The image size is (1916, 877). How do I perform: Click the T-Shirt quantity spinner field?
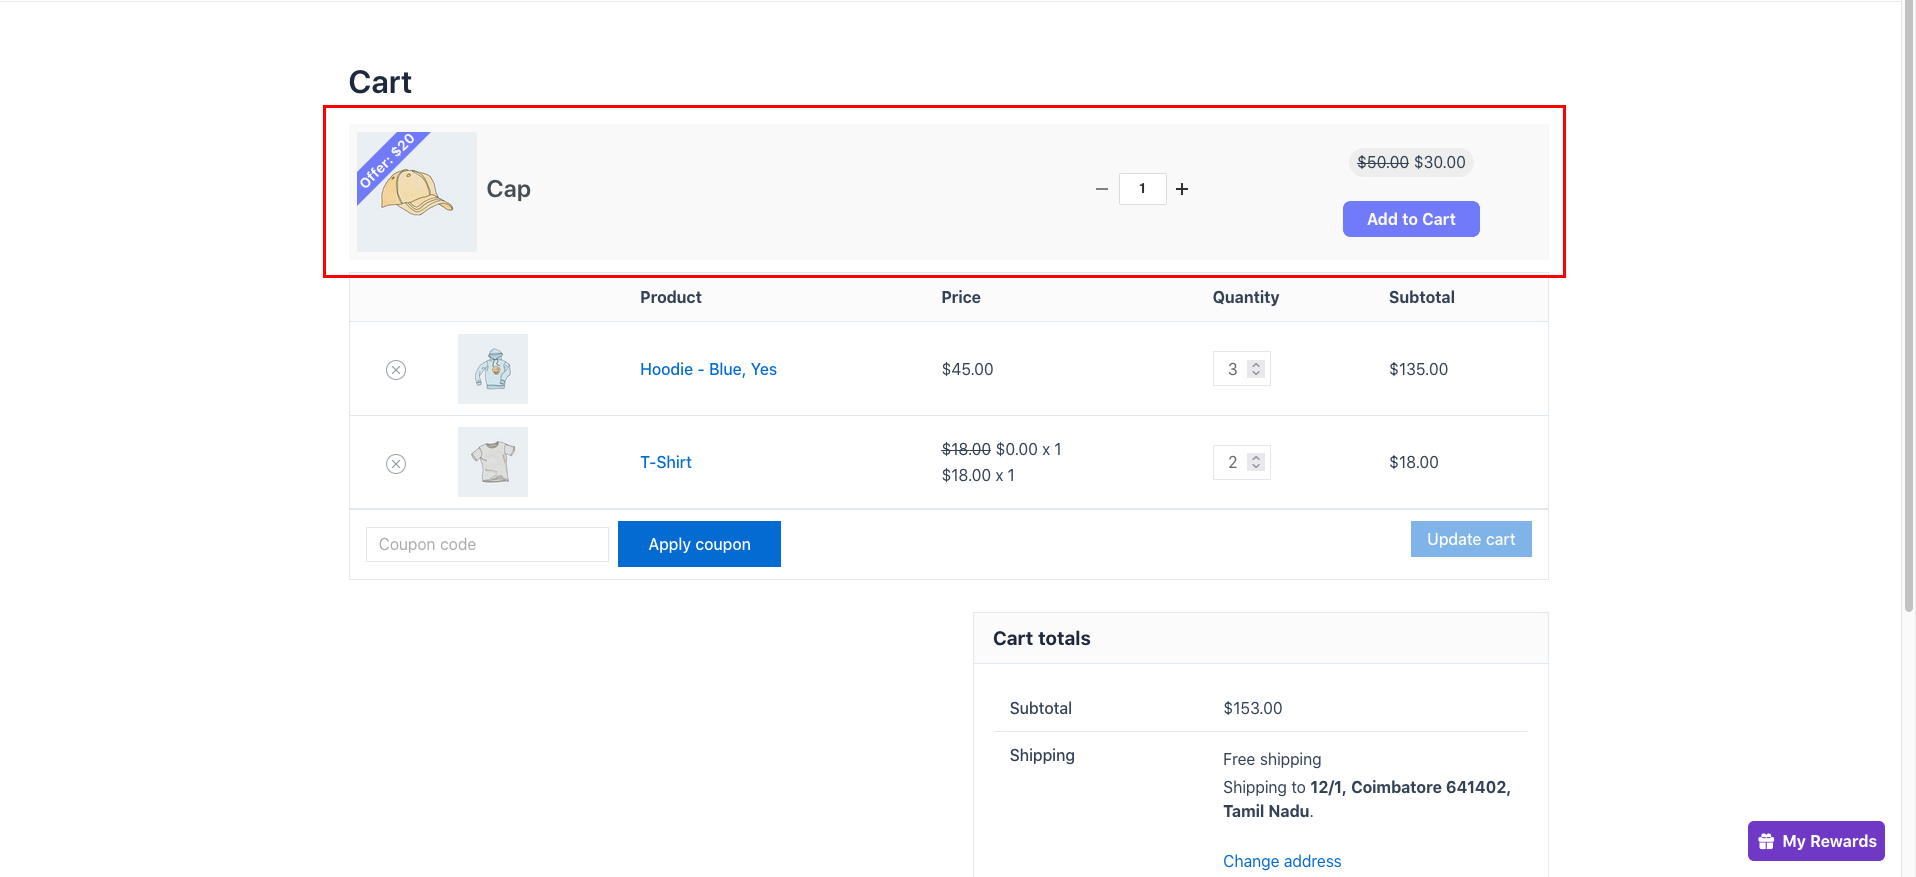(1234, 462)
